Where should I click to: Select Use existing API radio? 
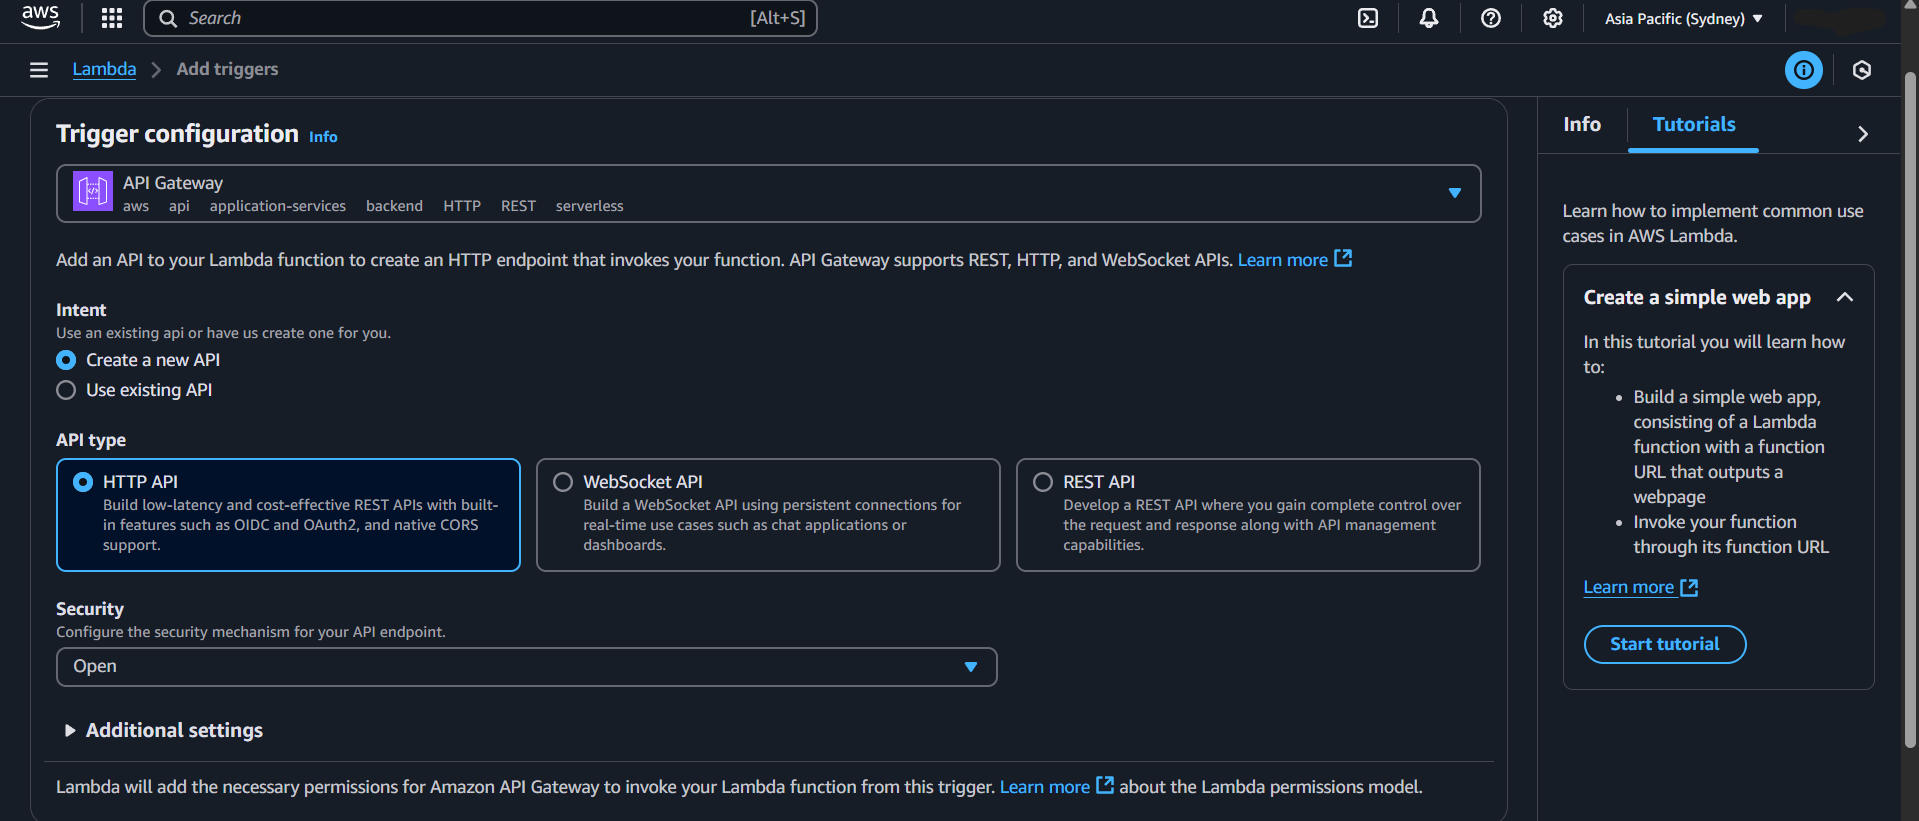[x=66, y=390]
